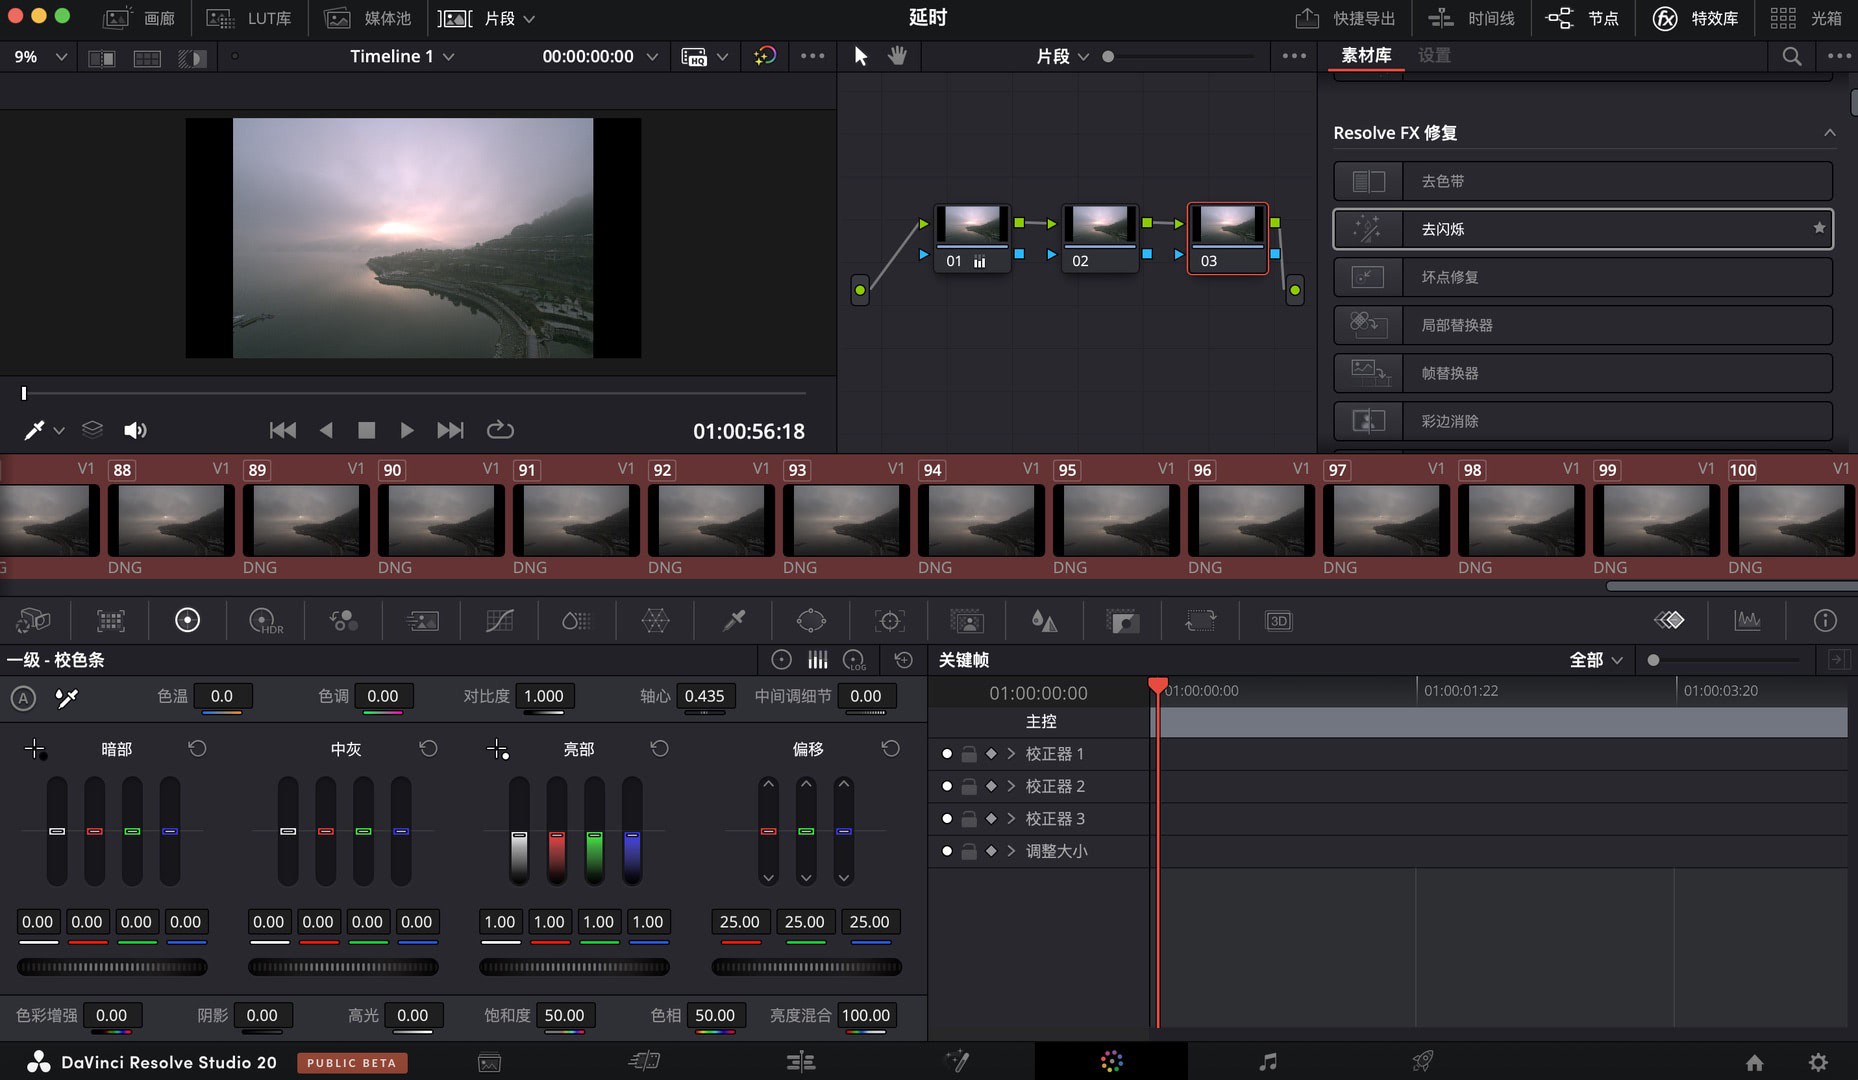Select the 坏点修复 effect
Screen dimensions: 1858x1080
coord(1583,277)
